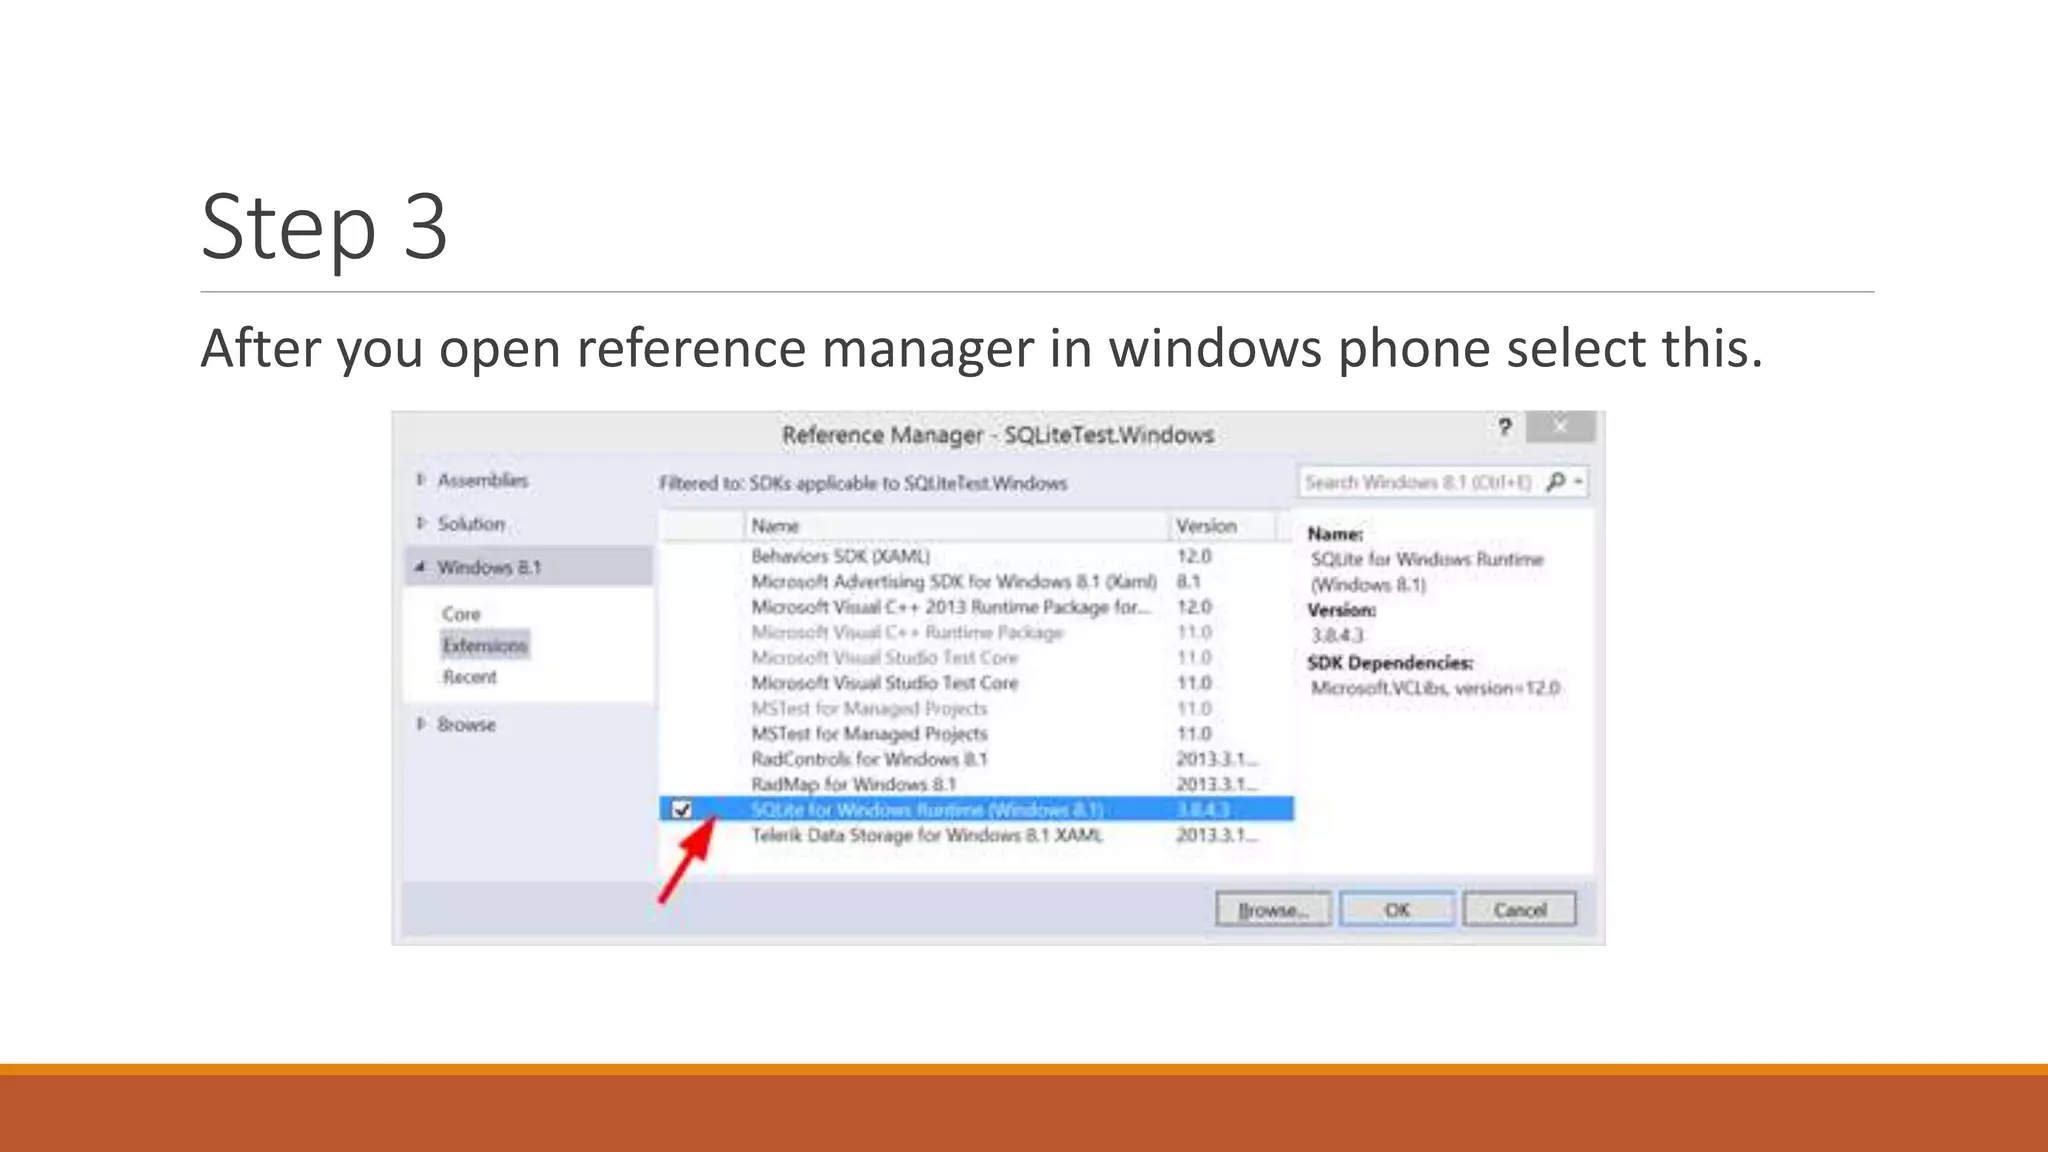Click the search magnifier icon
The image size is (2048, 1152).
point(1555,482)
